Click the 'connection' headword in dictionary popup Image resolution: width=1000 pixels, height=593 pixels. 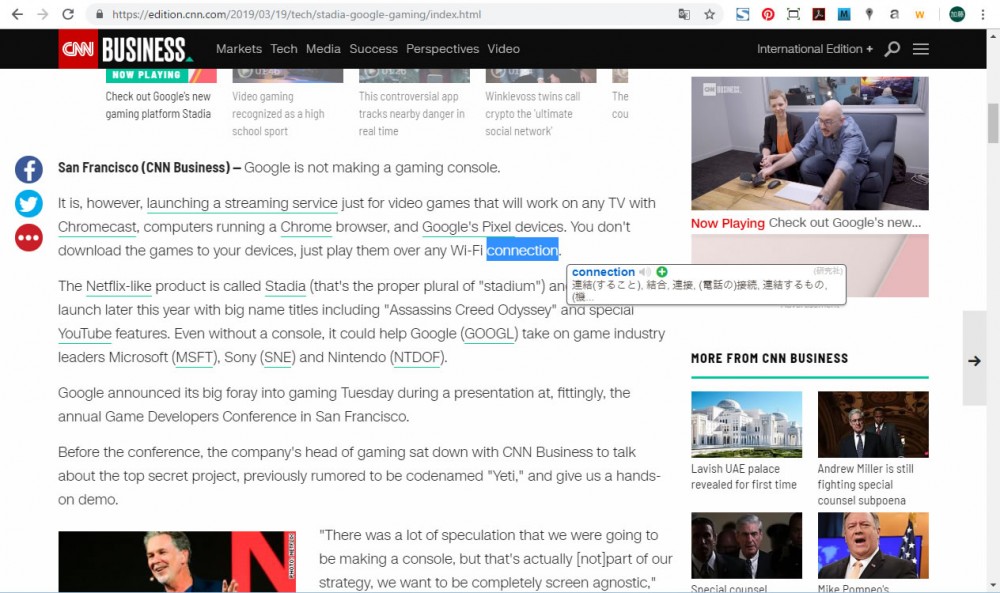pyautogui.click(x=603, y=272)
